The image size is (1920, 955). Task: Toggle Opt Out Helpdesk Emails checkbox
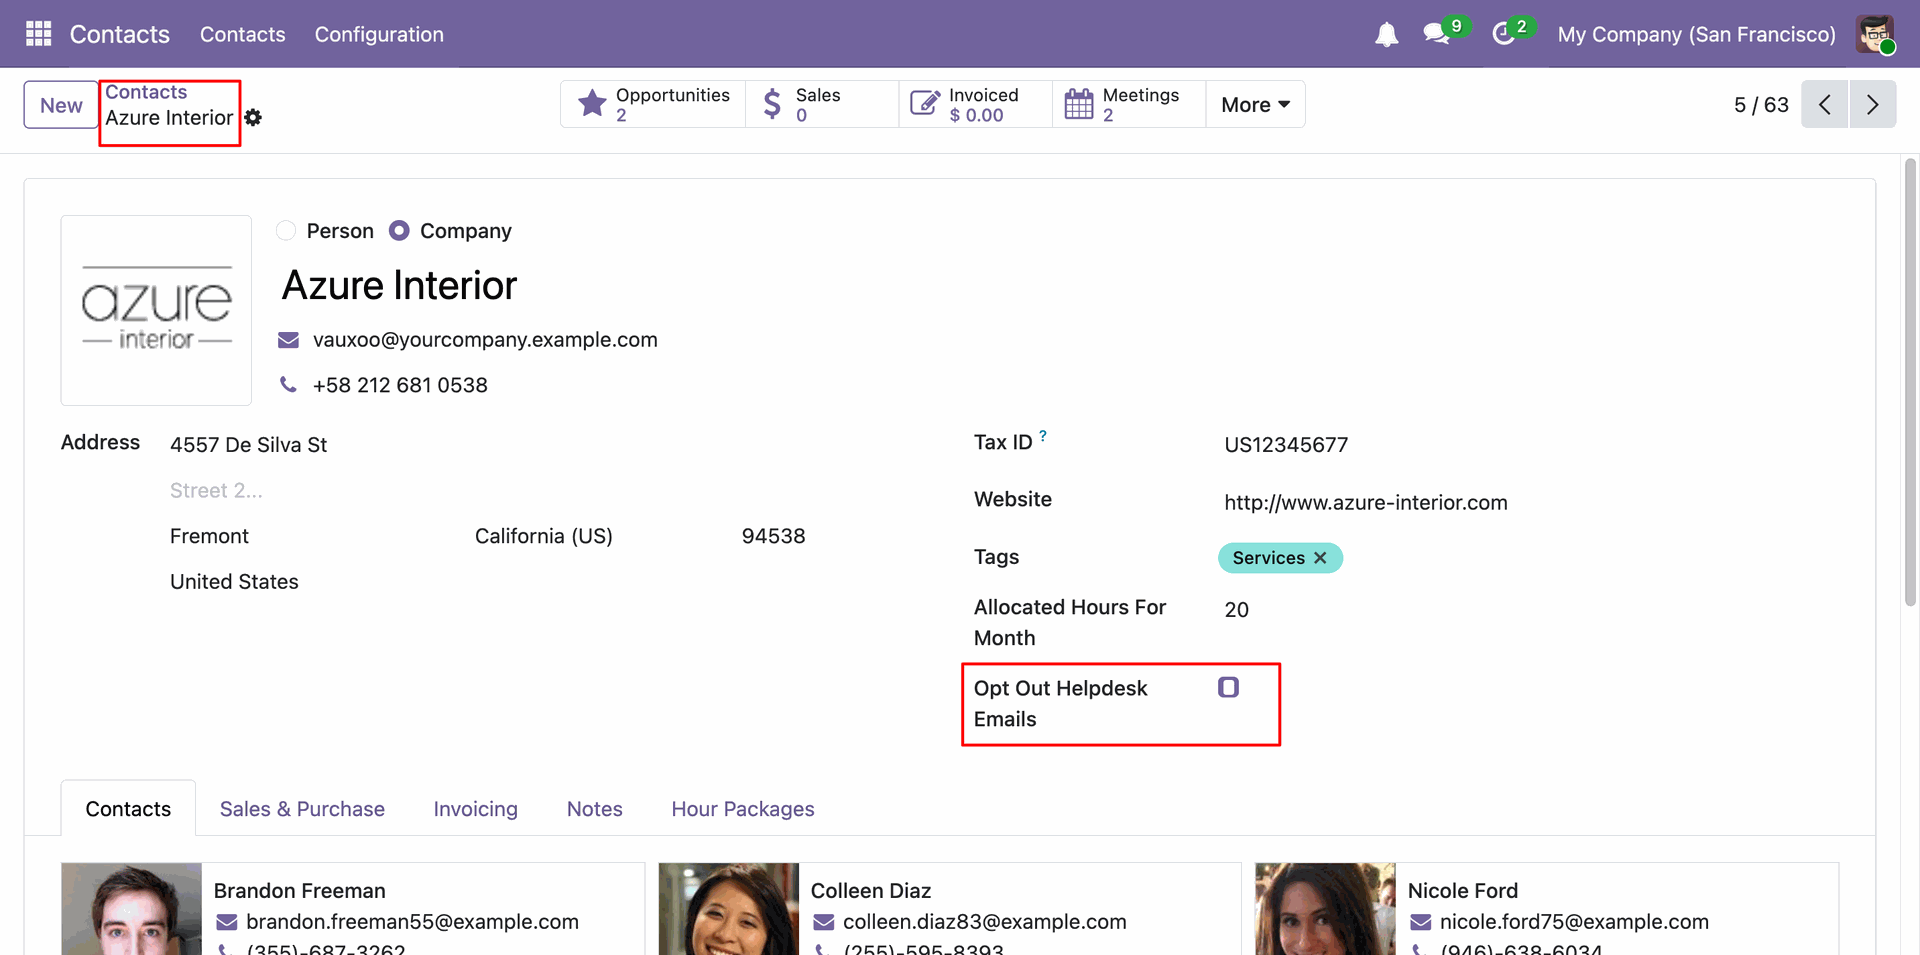[1228, 688]
